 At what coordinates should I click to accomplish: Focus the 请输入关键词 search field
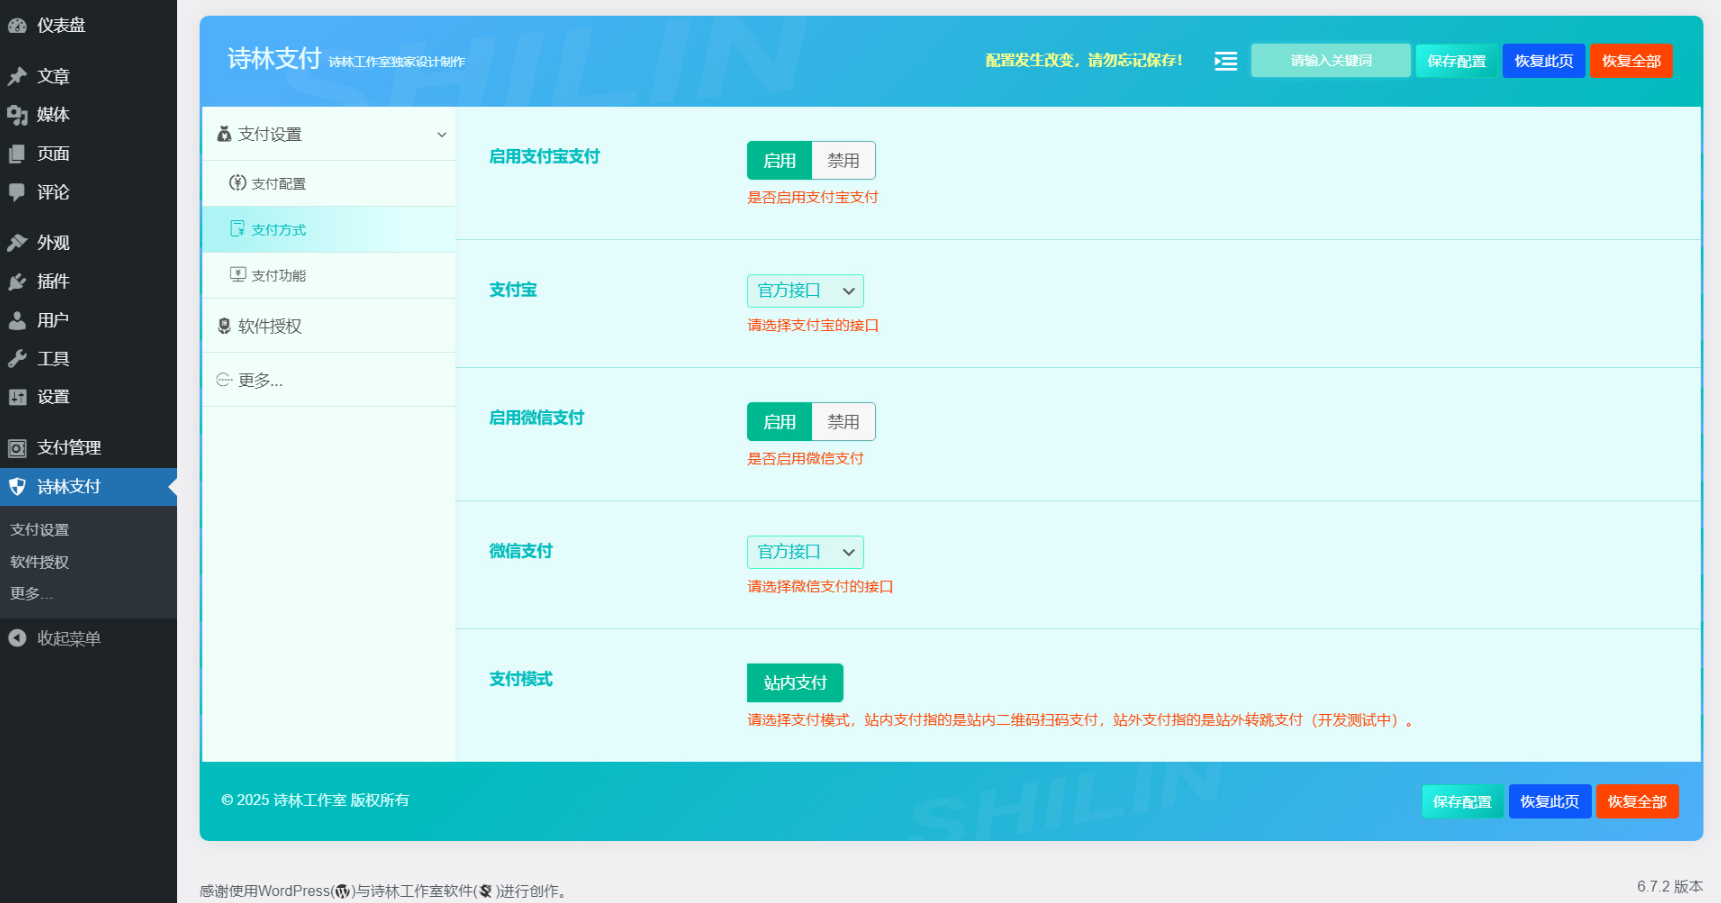[1331, 61]
